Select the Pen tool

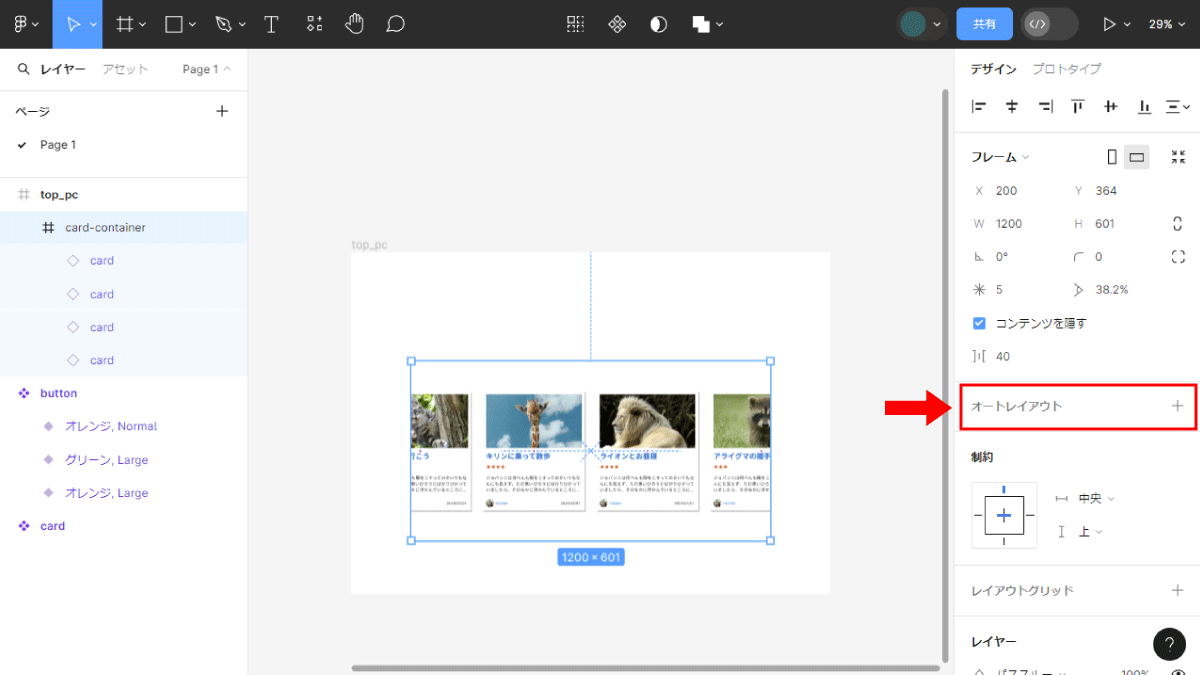(223, 24)
